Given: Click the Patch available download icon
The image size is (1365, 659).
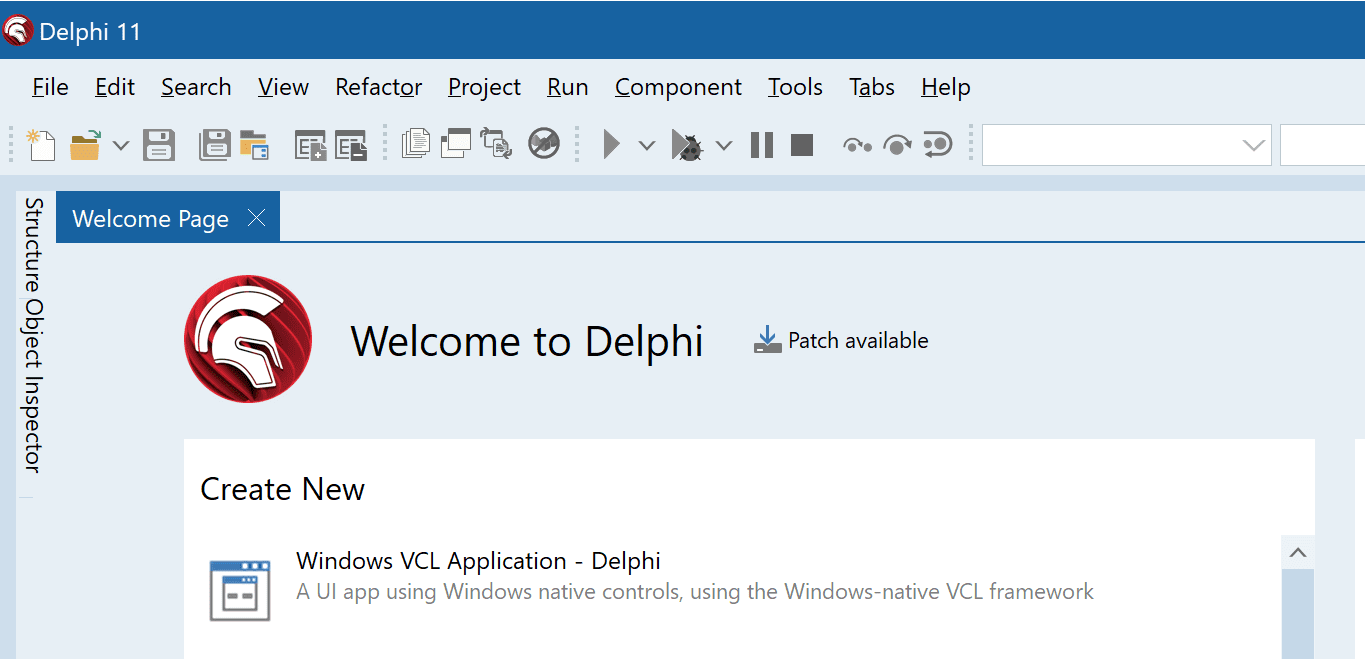Looking at the screenshot, I should [767, 340].
